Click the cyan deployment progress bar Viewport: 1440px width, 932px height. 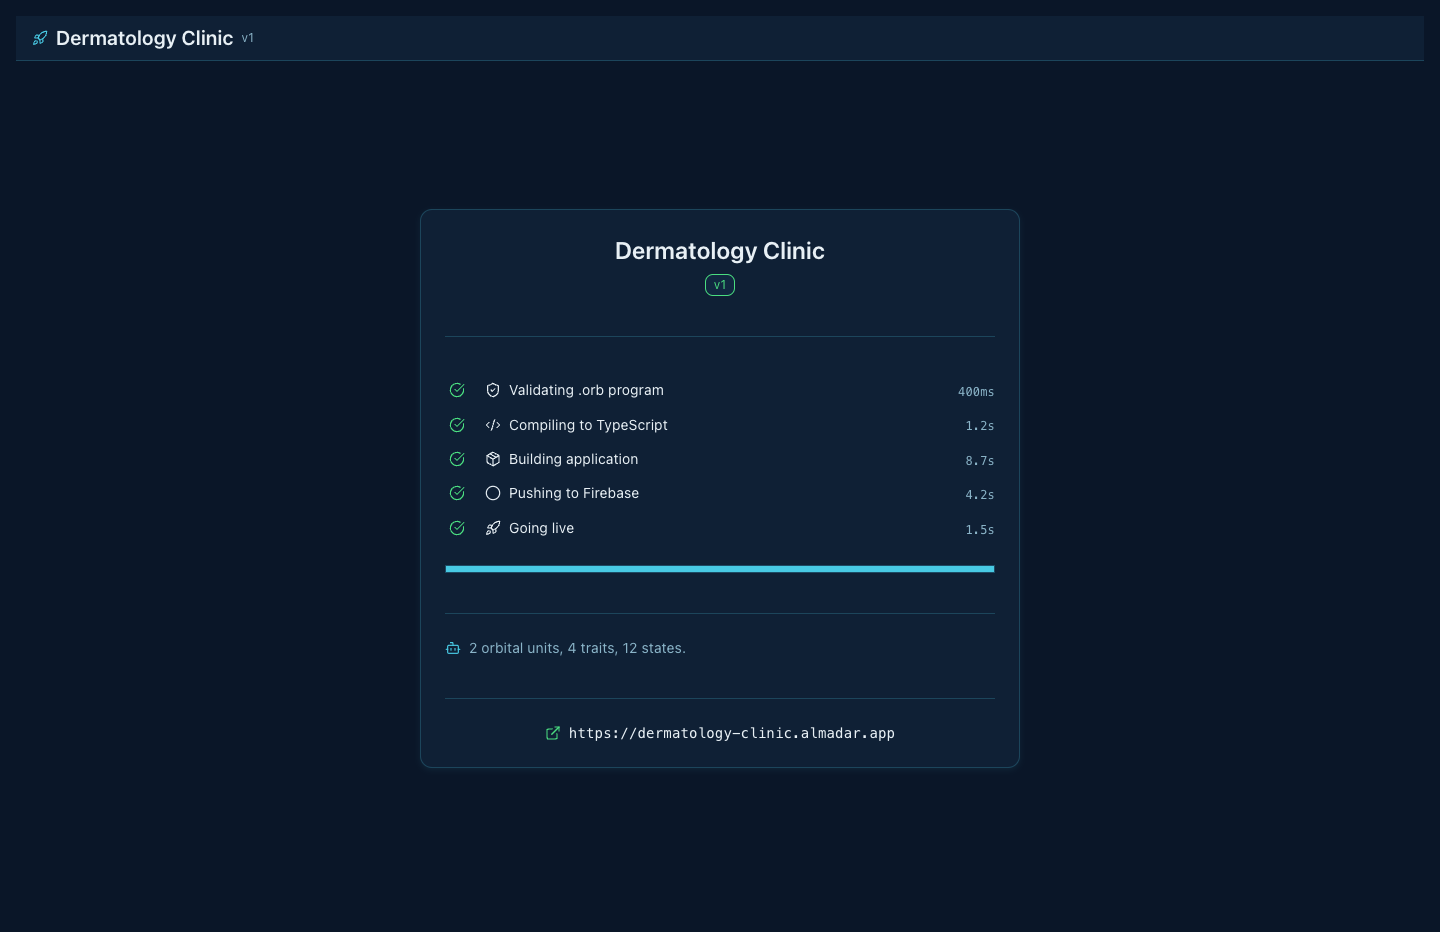pos(720,569)
